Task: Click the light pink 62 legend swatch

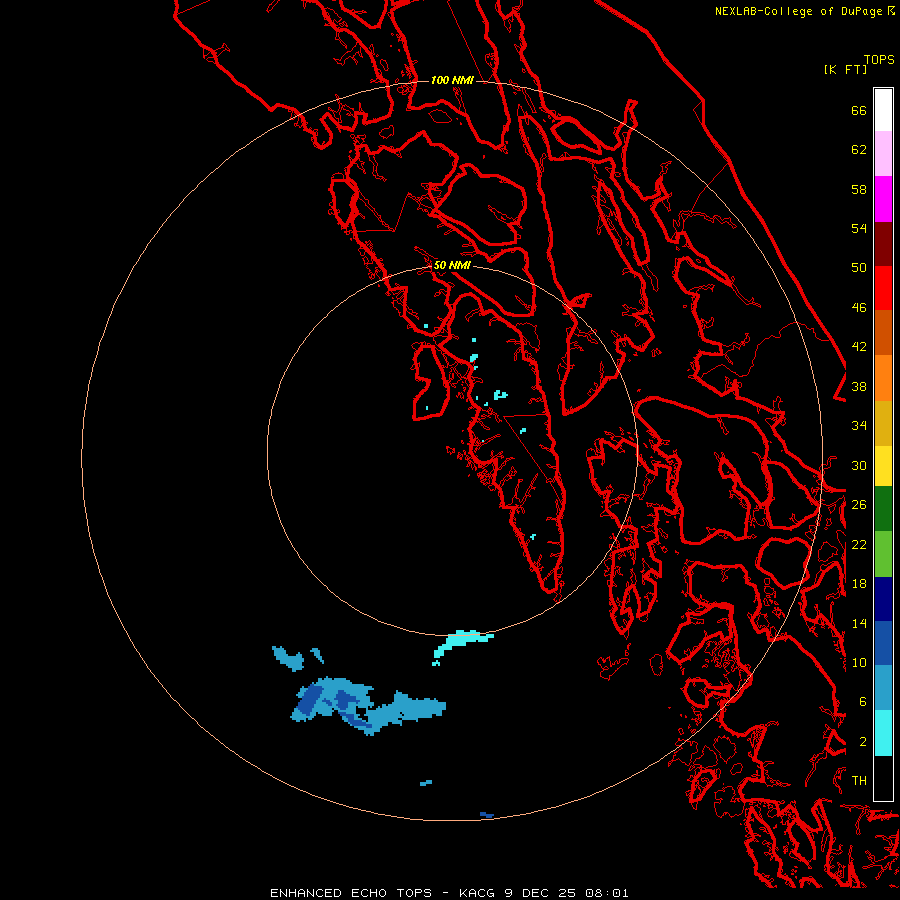Action: coord(883,154)
